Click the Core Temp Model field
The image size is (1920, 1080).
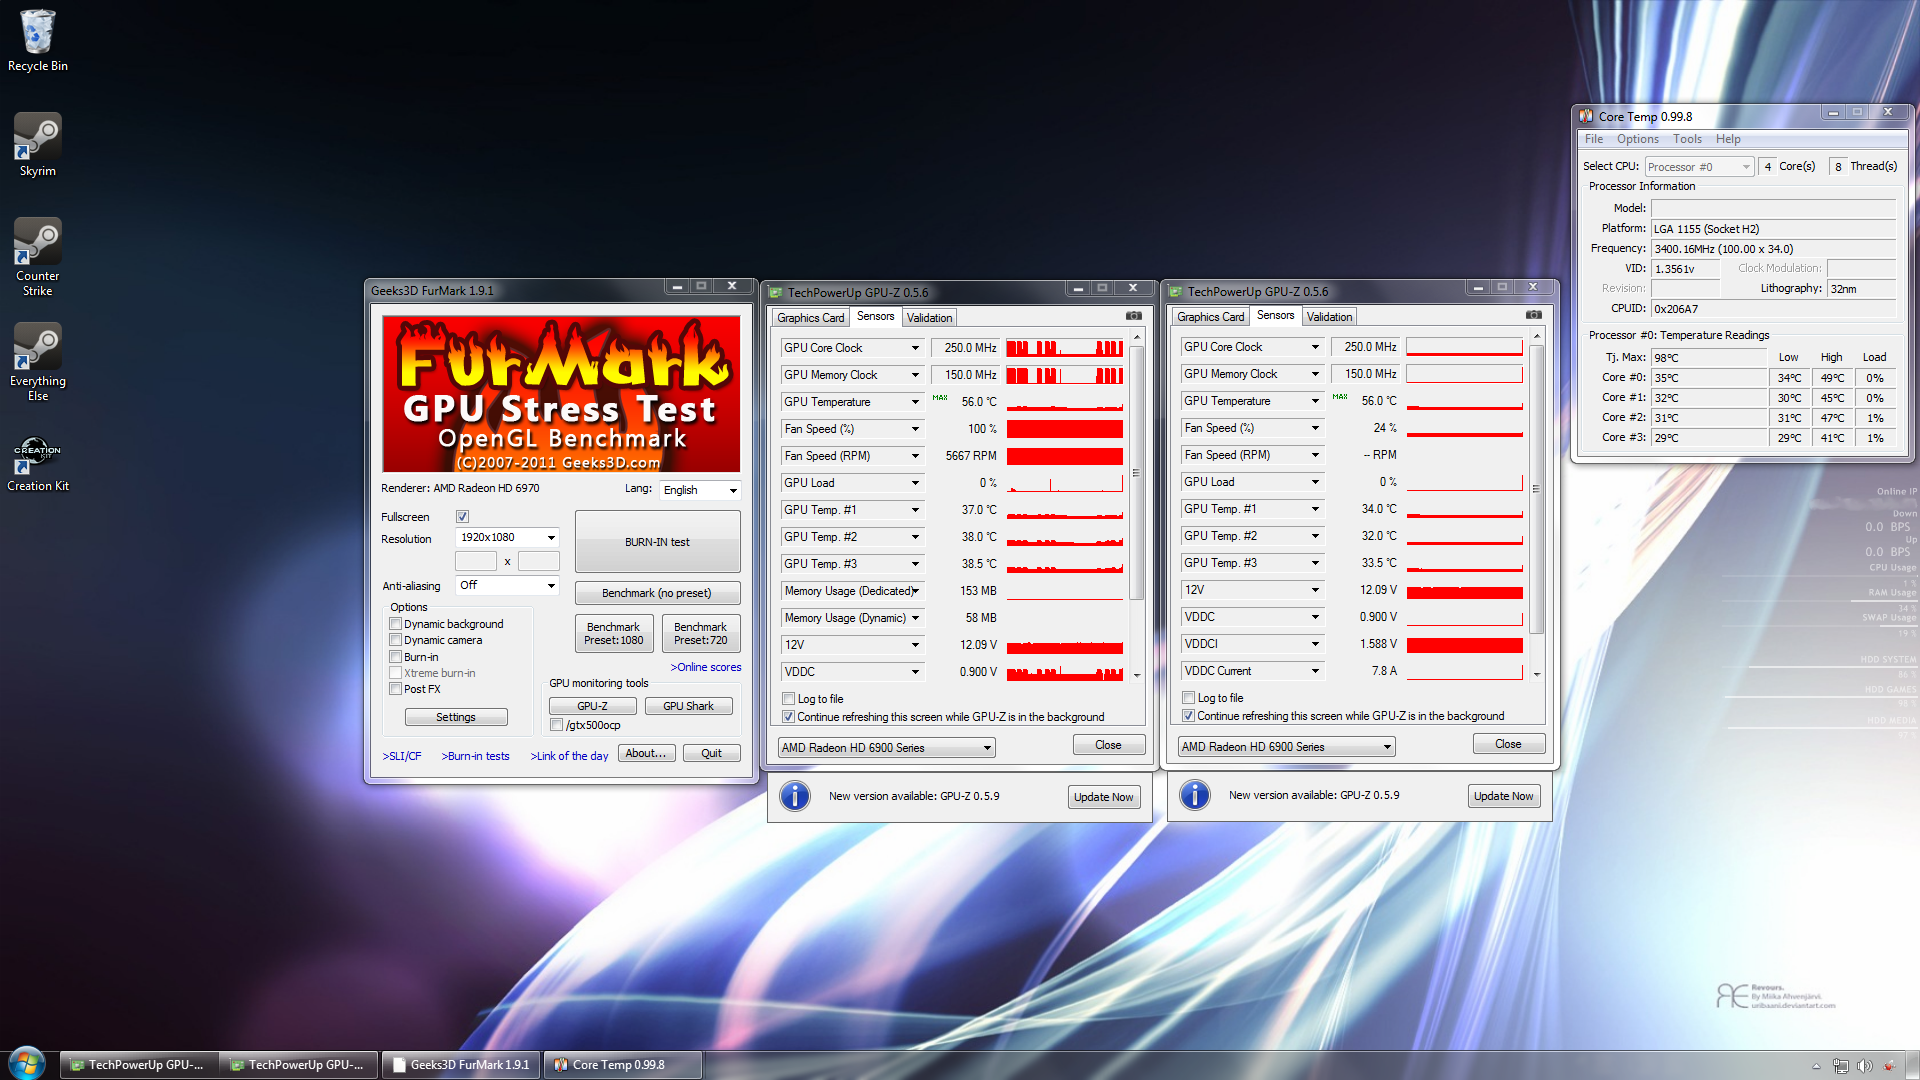[x=1773, y=208]
